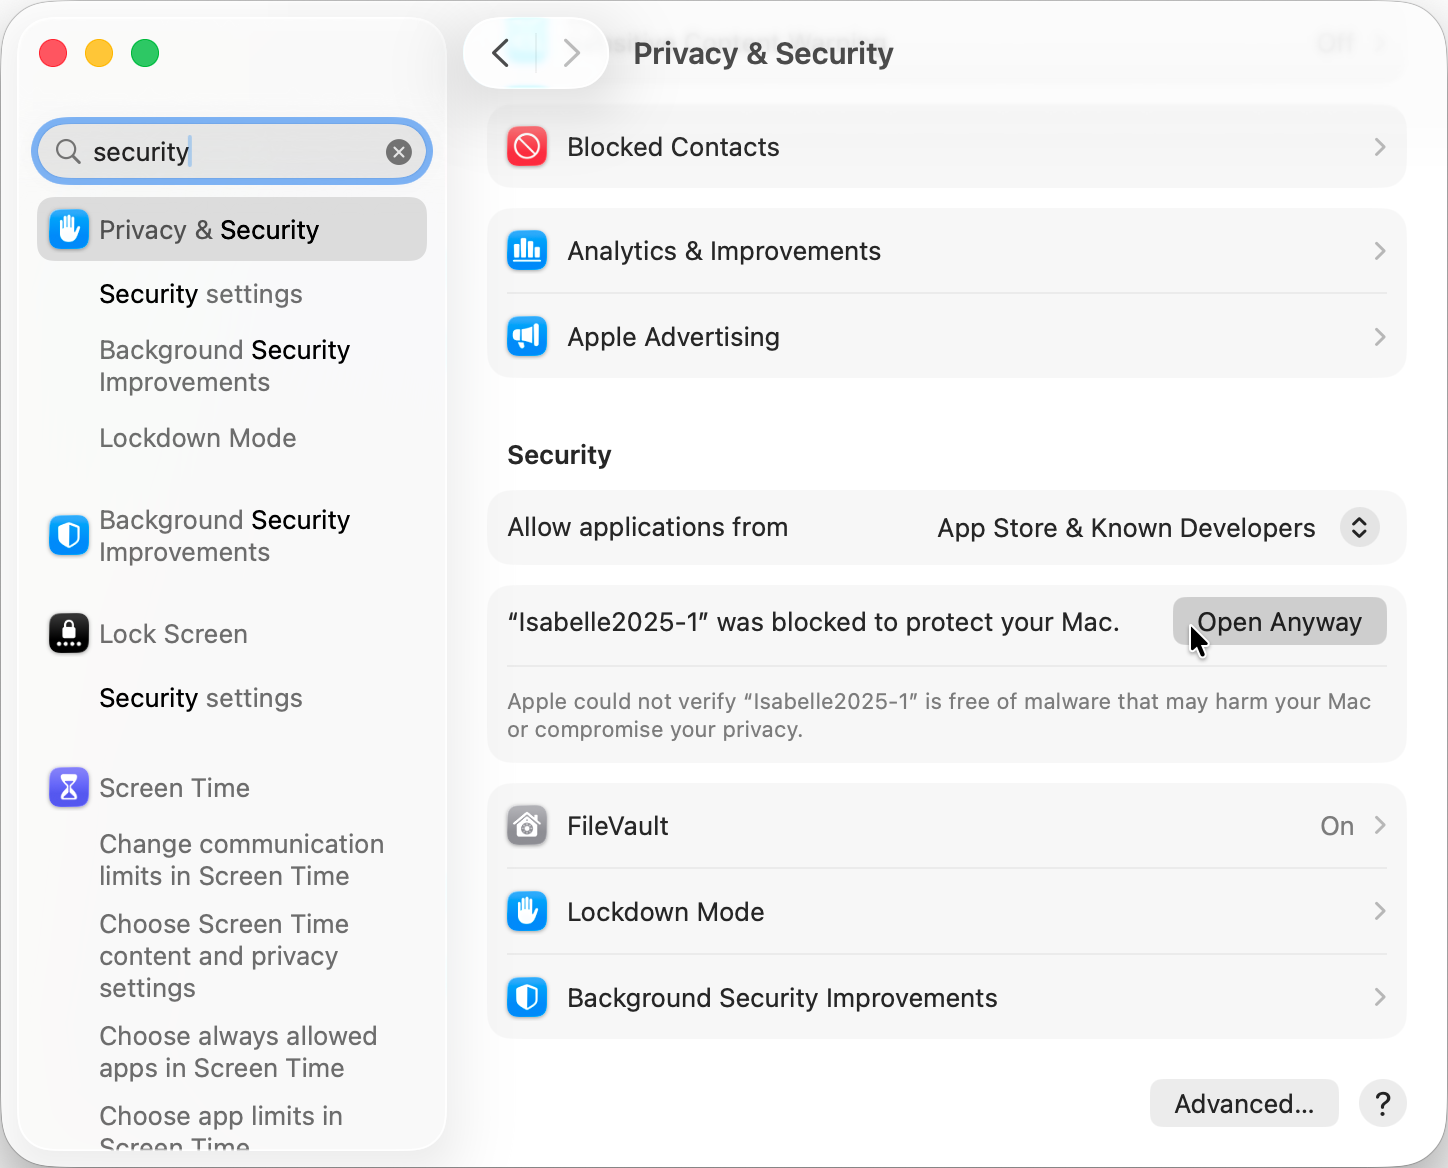Open the Allow applications from dropdown
1448x1168 pixels.
tap(1359, 528)
